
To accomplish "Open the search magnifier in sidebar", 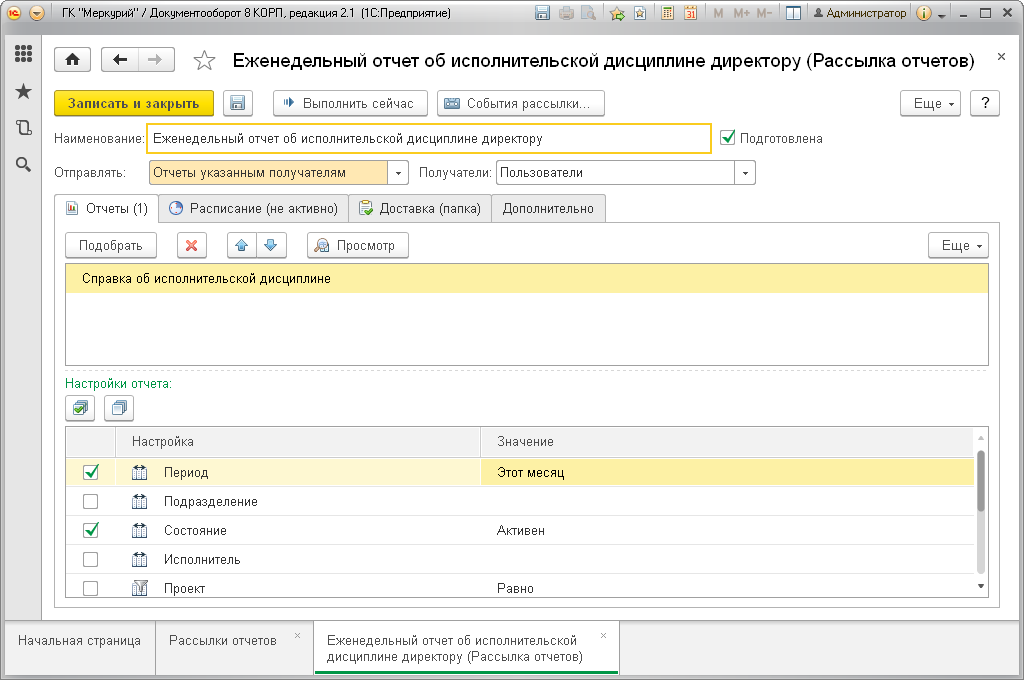I will [24, 165].
